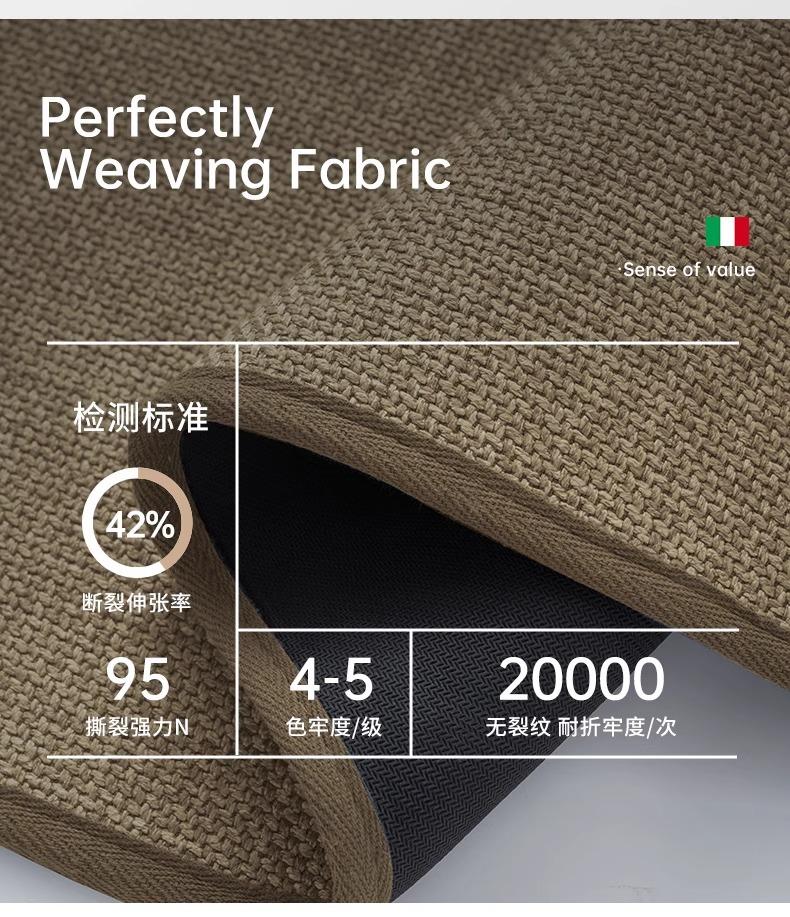Click the 42% circular progress ring
This screenshot has width=790, height=917.
137,523
